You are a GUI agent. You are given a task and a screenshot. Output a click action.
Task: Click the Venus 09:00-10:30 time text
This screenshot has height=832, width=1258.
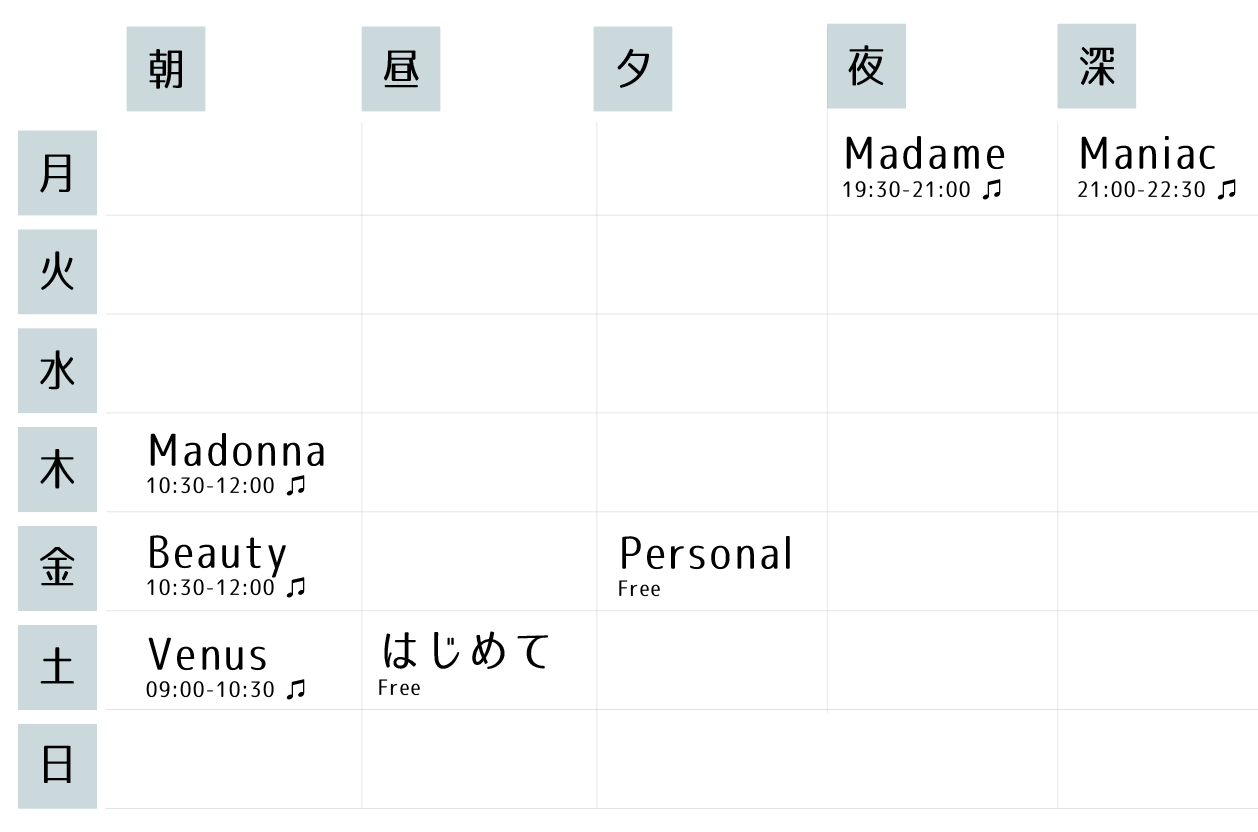click(x=210, y=690)
